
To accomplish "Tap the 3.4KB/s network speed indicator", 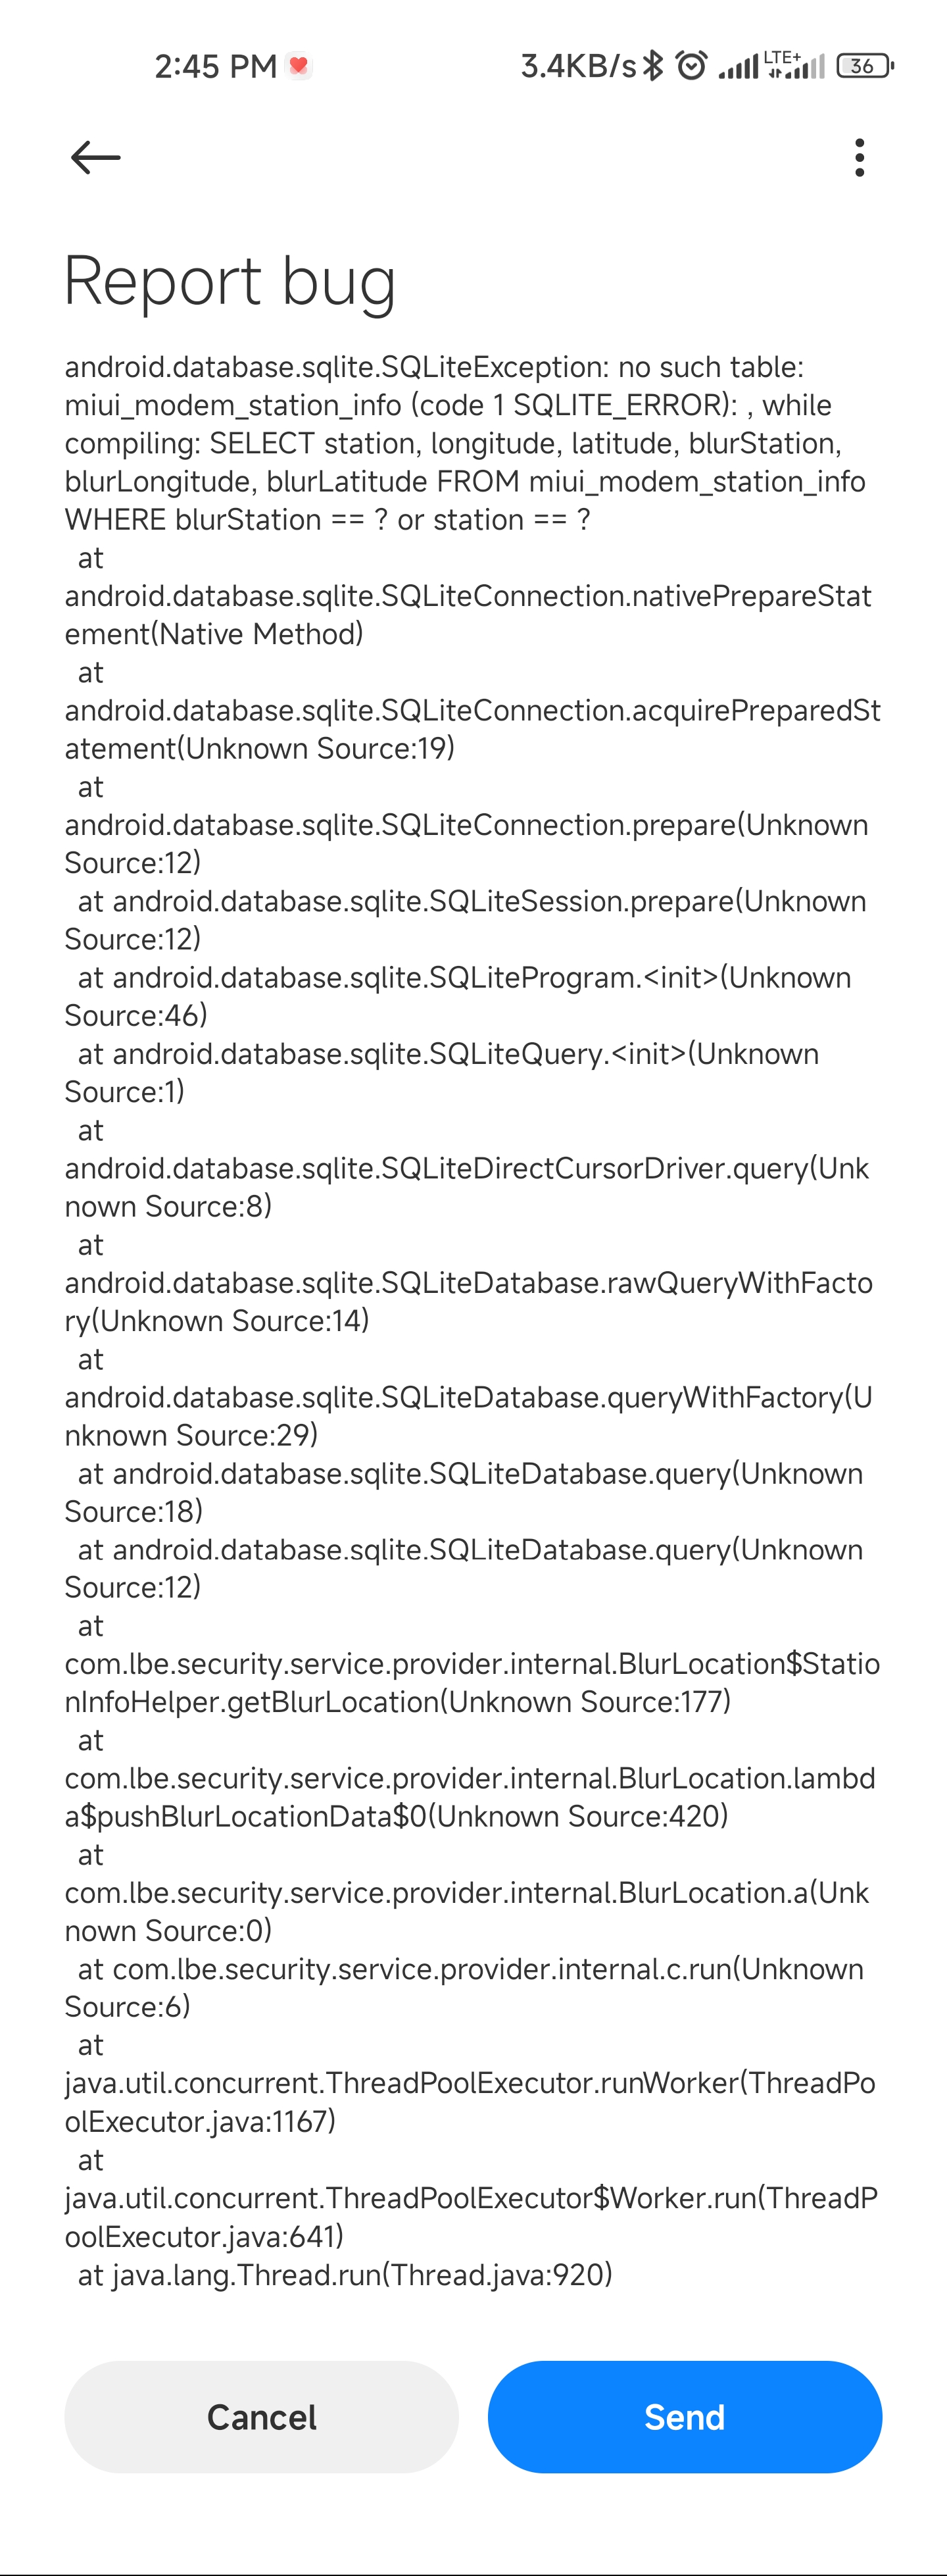I will [578, 66].
